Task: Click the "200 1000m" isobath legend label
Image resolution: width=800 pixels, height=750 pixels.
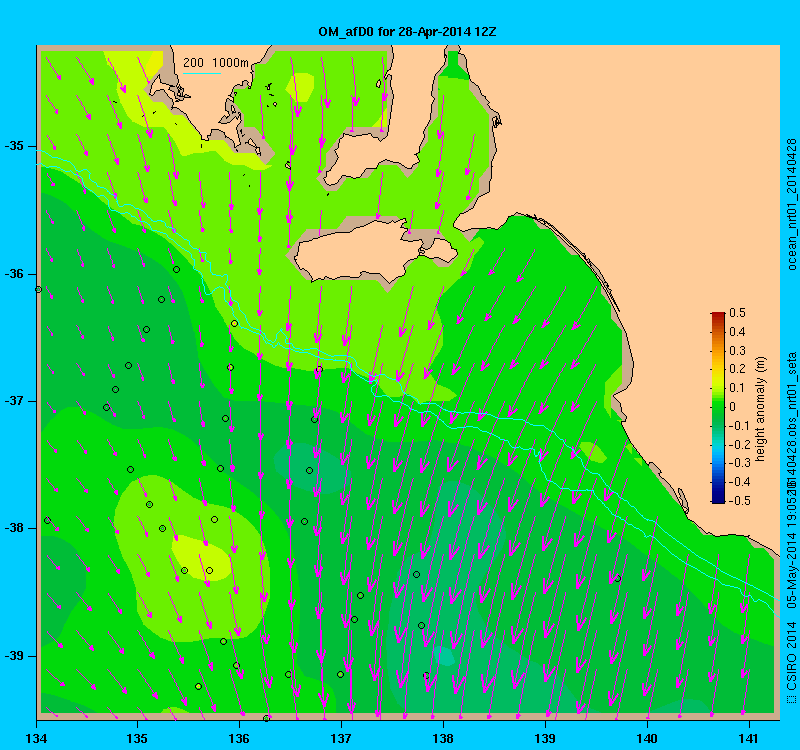Action: [x=216, y=63]
